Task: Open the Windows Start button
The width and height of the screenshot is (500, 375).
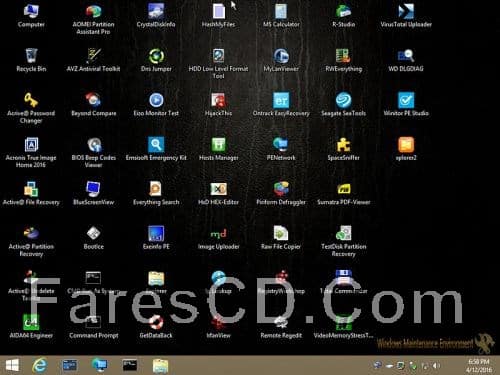Action: tap(12, 366)
